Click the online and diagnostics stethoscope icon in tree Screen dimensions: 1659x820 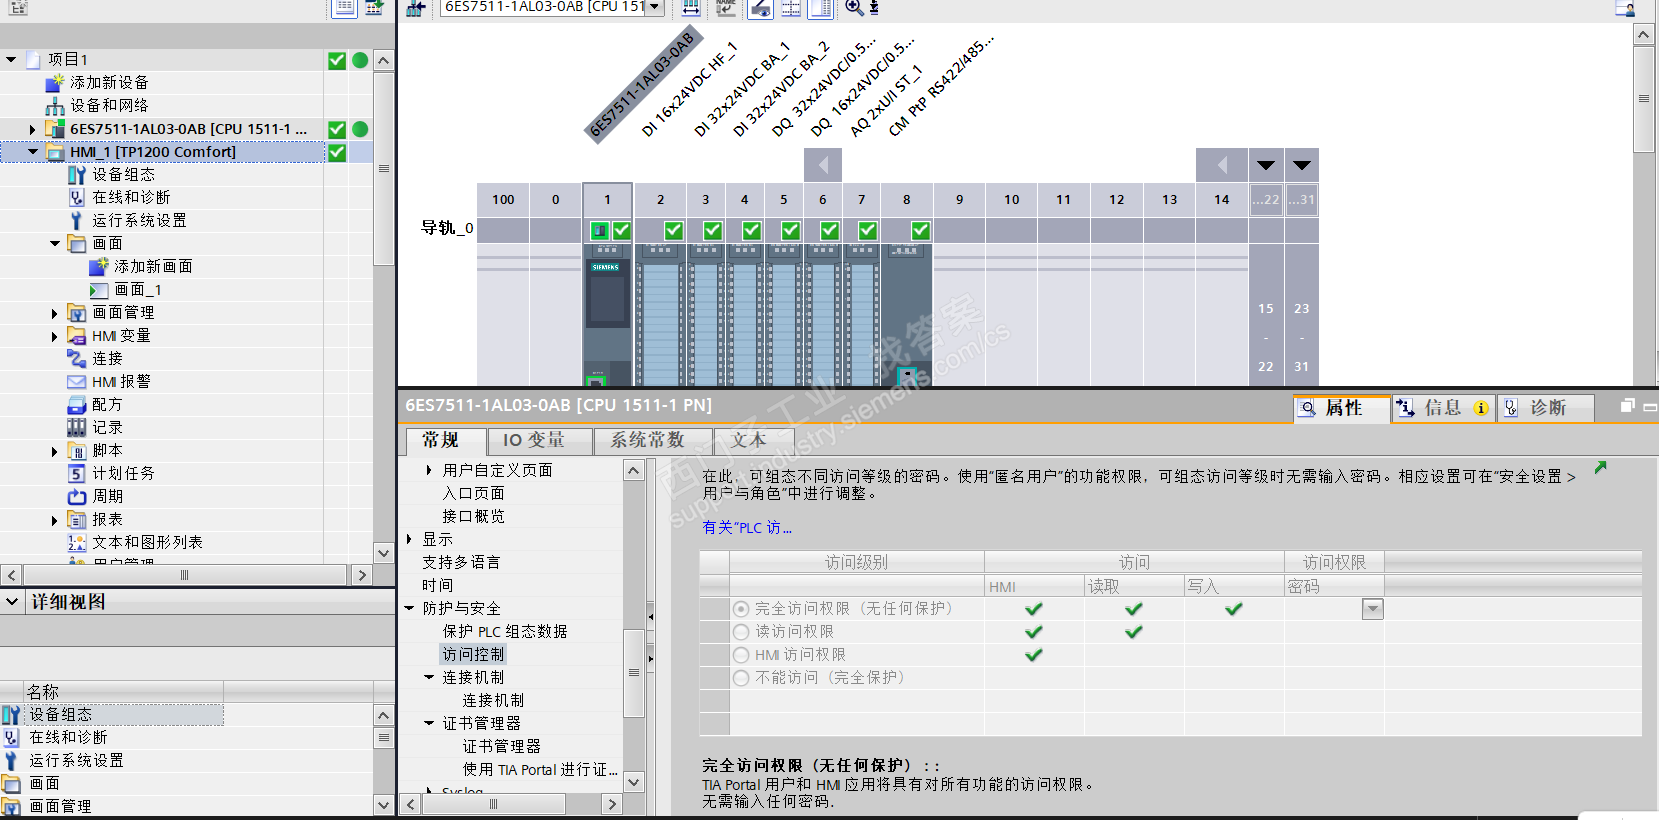pos(77,198)
